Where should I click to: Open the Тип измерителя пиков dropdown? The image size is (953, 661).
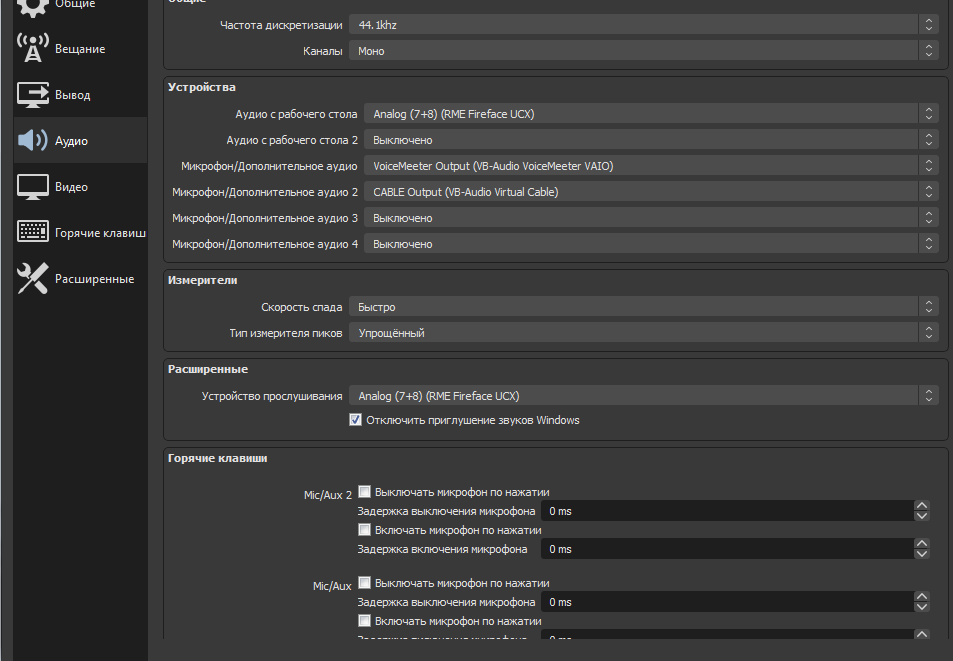point(643,333)
